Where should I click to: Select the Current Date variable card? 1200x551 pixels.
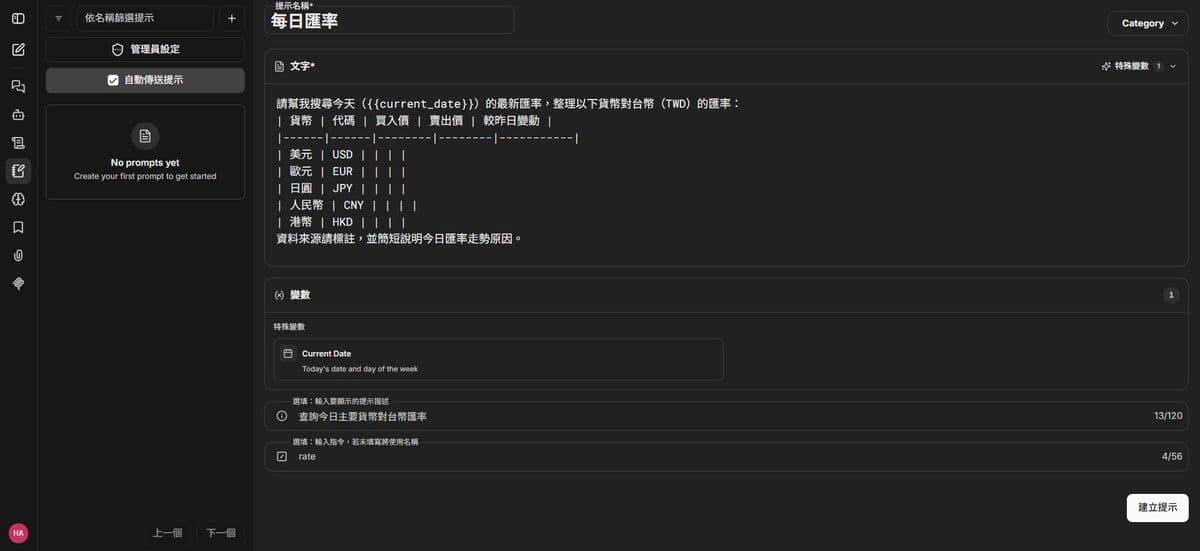point(498,360)
